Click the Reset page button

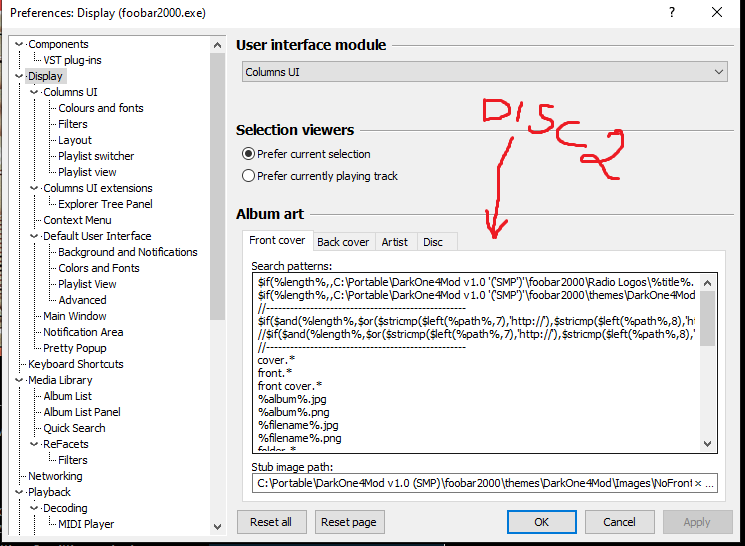pos(349,522)
